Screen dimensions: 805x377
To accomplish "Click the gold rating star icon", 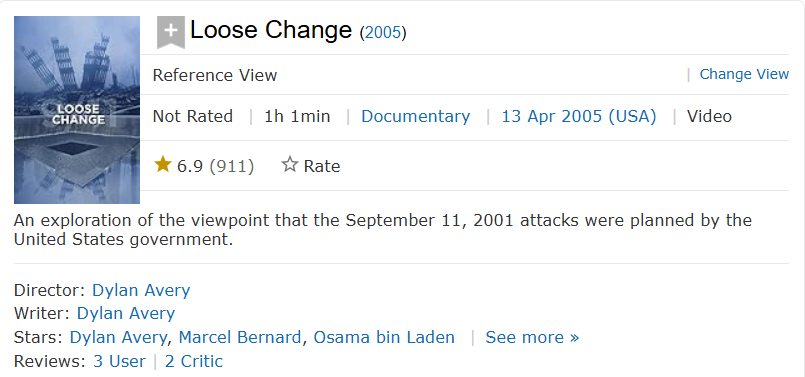I will pos(163,165).
